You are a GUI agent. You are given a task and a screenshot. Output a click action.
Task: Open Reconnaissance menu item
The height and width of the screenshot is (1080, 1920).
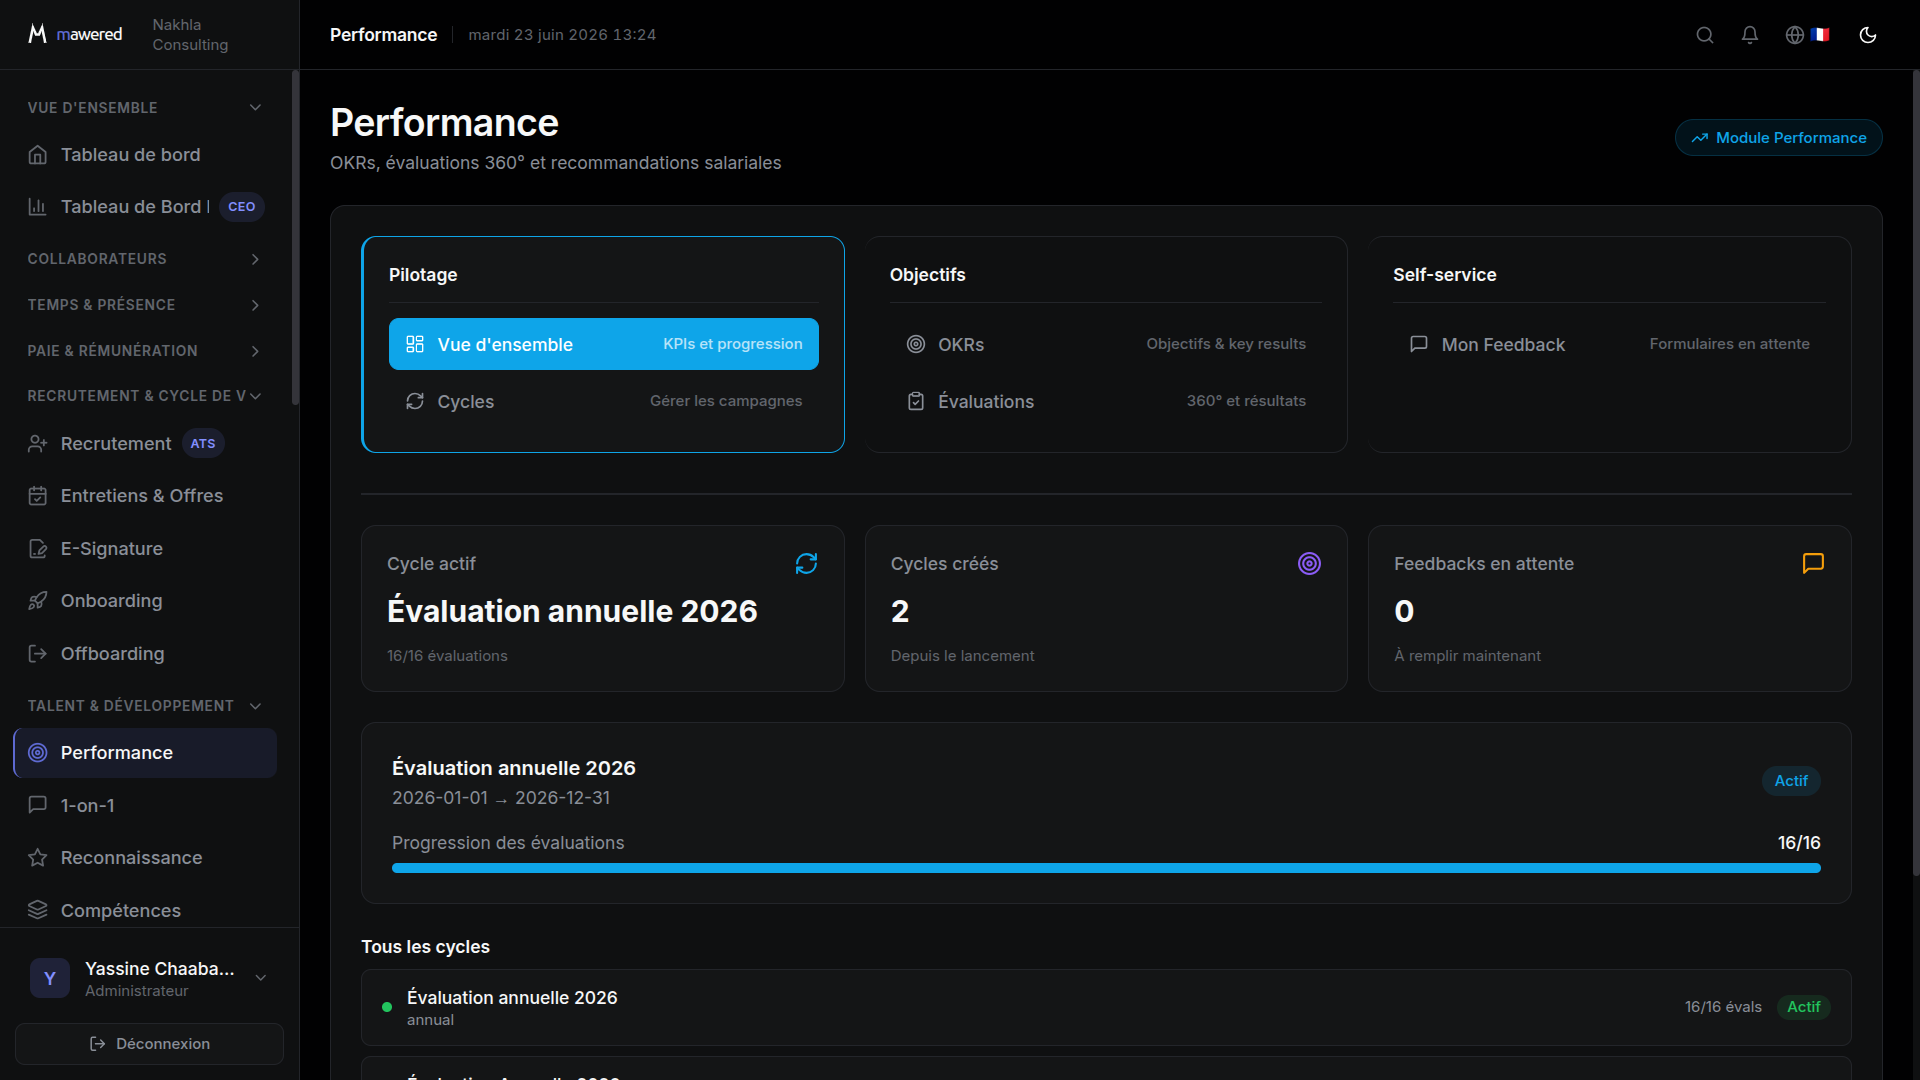(145, 858)
